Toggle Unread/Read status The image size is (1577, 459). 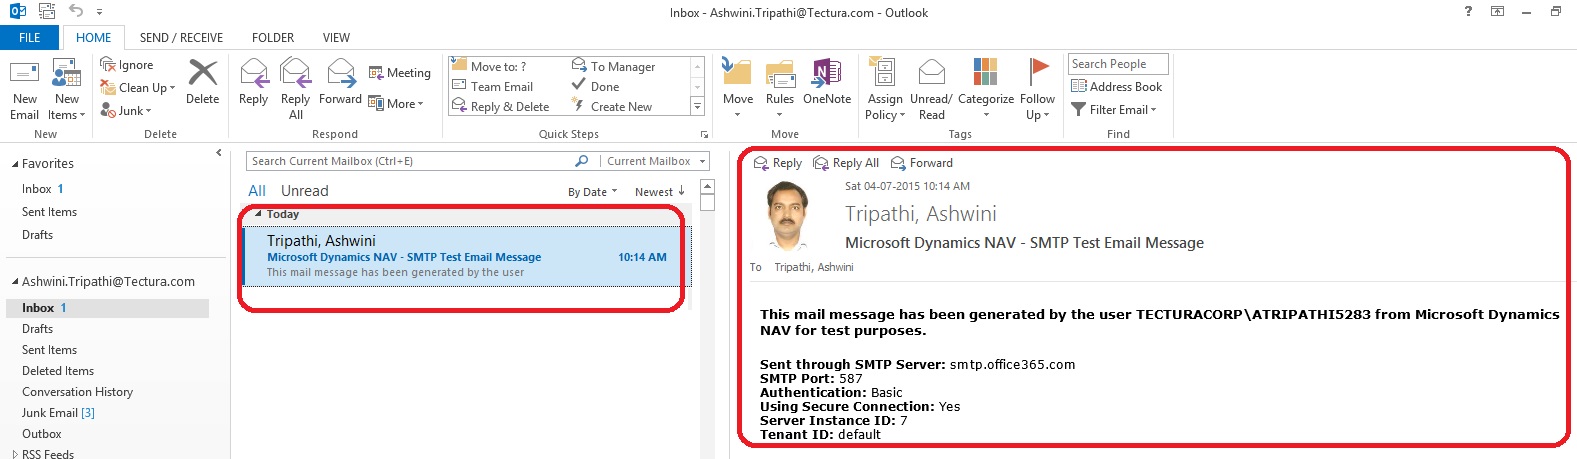click(931, 90)
